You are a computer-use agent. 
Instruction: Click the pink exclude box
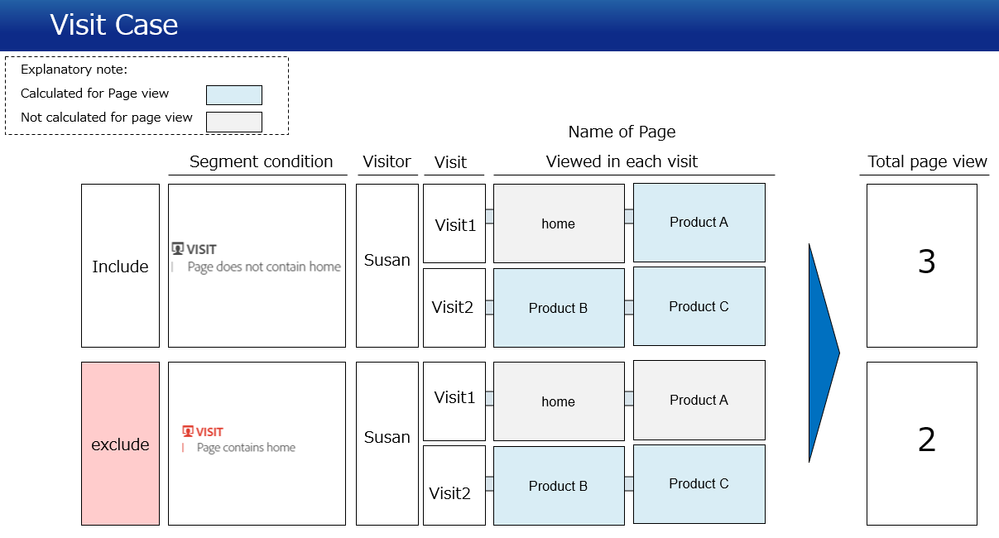coord(120,444)
